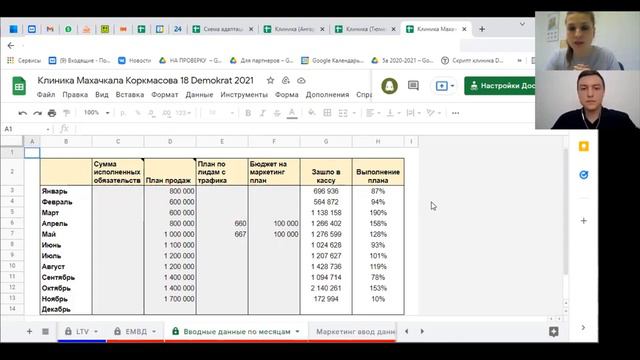Image resolution: width=640 pixels, height=360 pixels.
Task: Click the collaborator avatar icon
Action: pyautogui.click(x=389, y=86)
